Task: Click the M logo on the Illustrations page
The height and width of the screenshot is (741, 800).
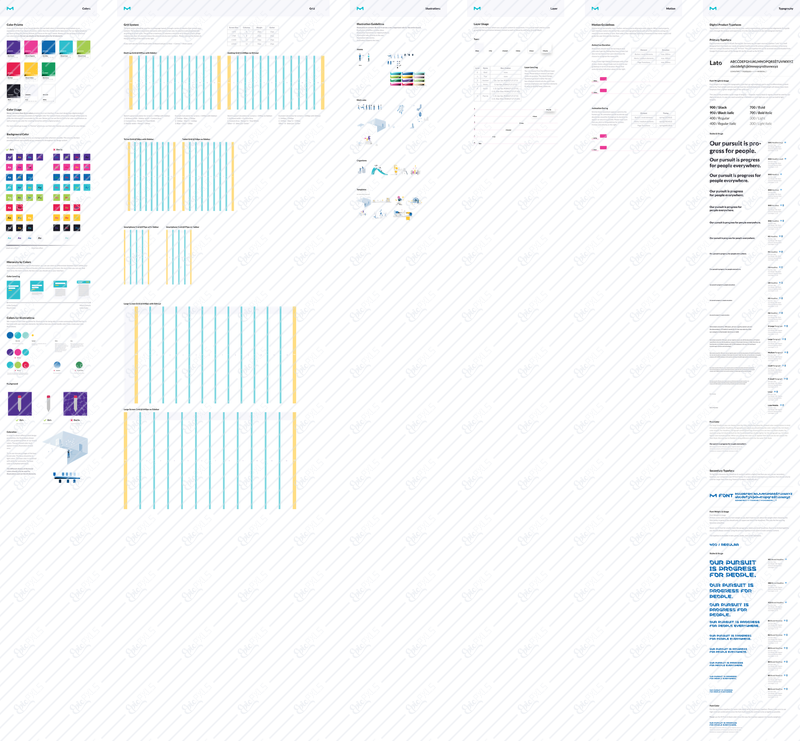Action: tap(360, 9)
